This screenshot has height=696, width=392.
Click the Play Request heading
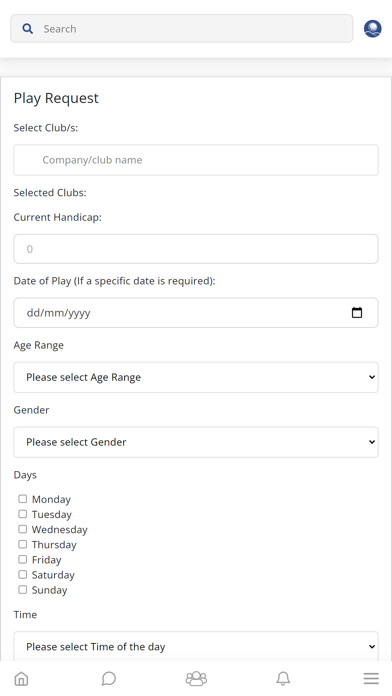[56, 98]
